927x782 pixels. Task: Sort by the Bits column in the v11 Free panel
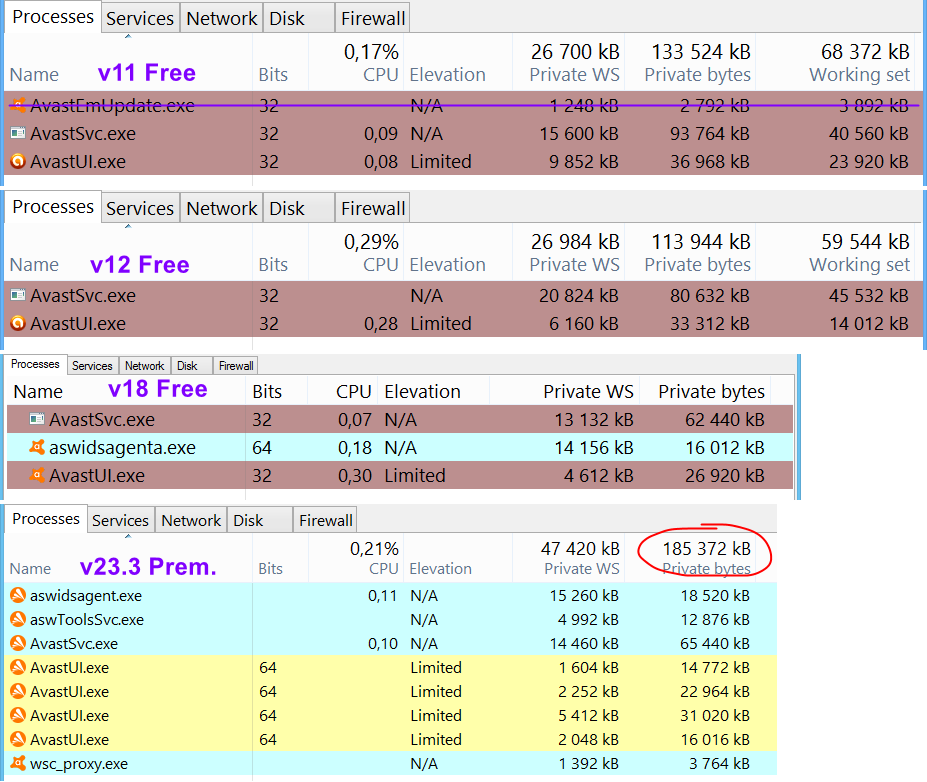coord(280,62)
